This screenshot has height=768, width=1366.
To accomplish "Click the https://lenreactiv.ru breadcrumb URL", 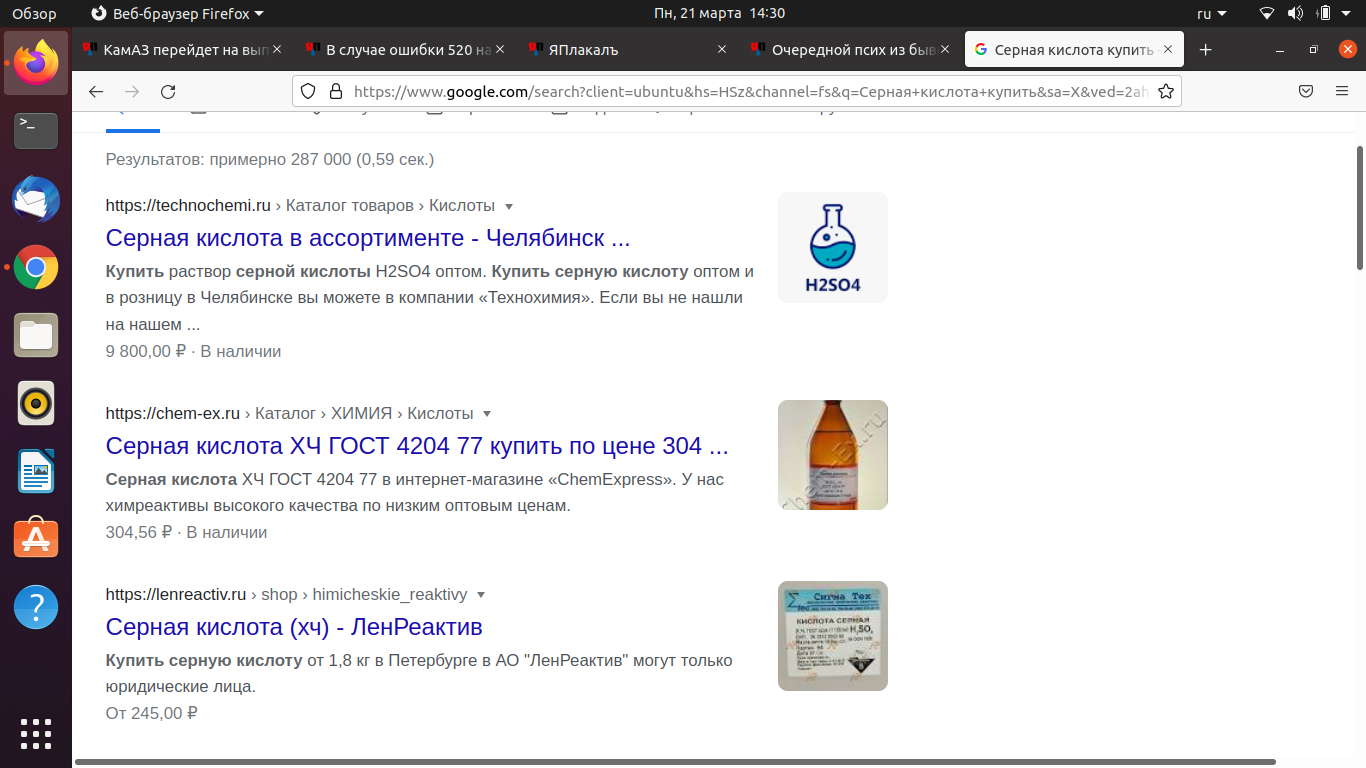I will 176,595.
